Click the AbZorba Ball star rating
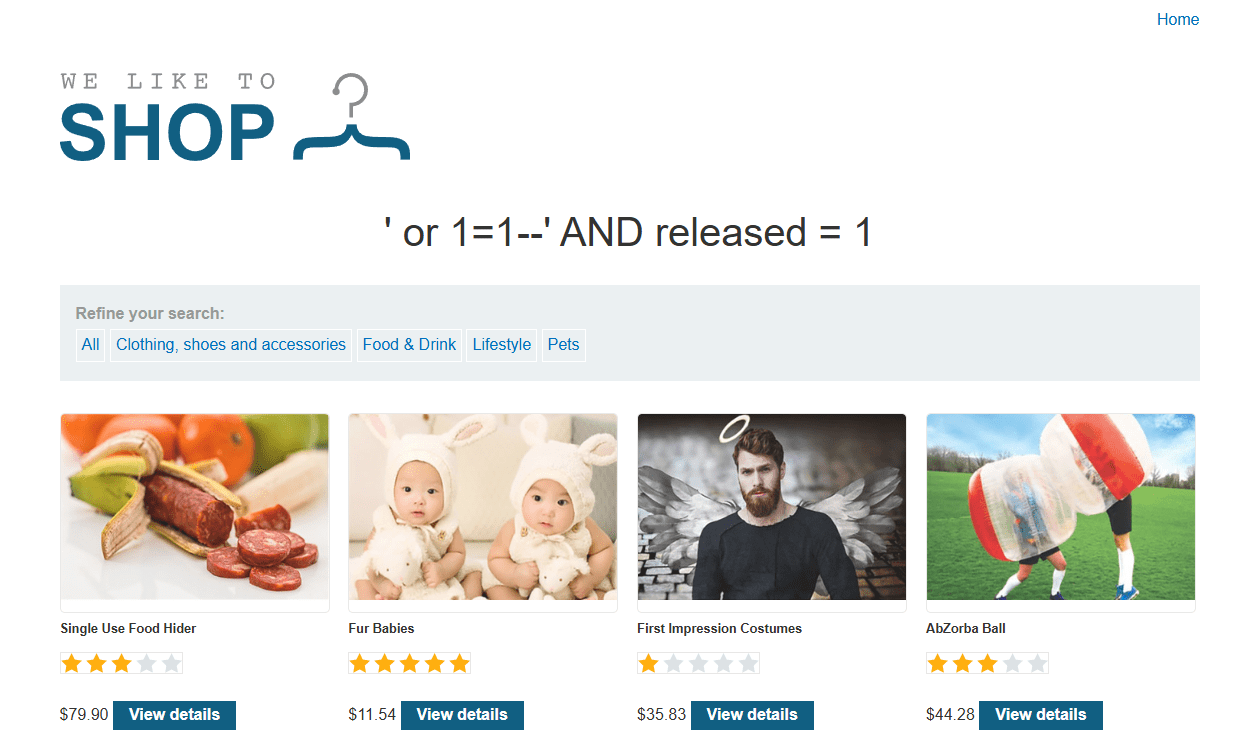The width and height of the screenshot is (1246, 748). [988, 664]
